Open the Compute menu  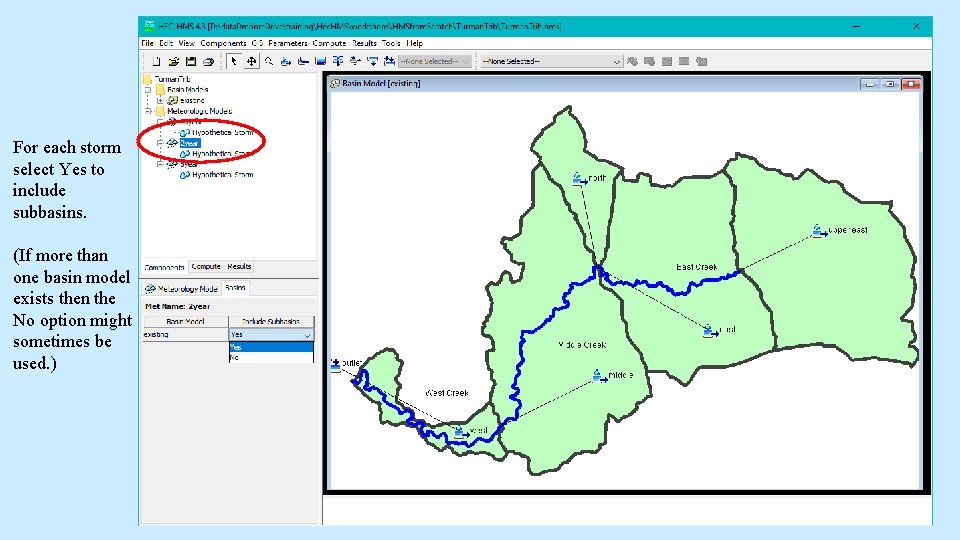329,43
